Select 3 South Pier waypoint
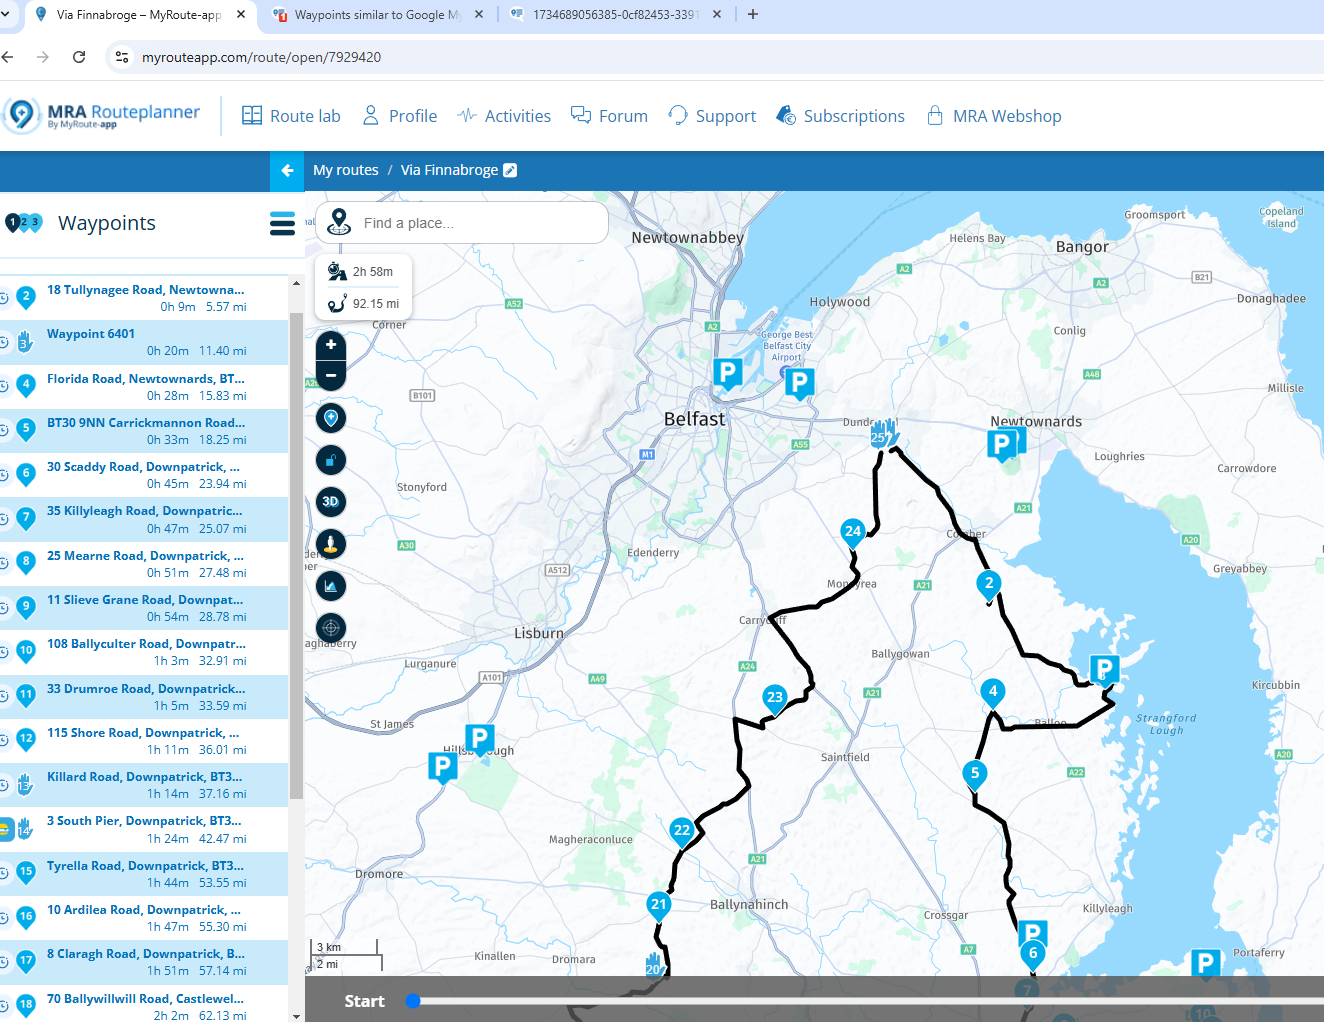The image size is (1324, 1022). pyautogui.click(x=144, y=829)
